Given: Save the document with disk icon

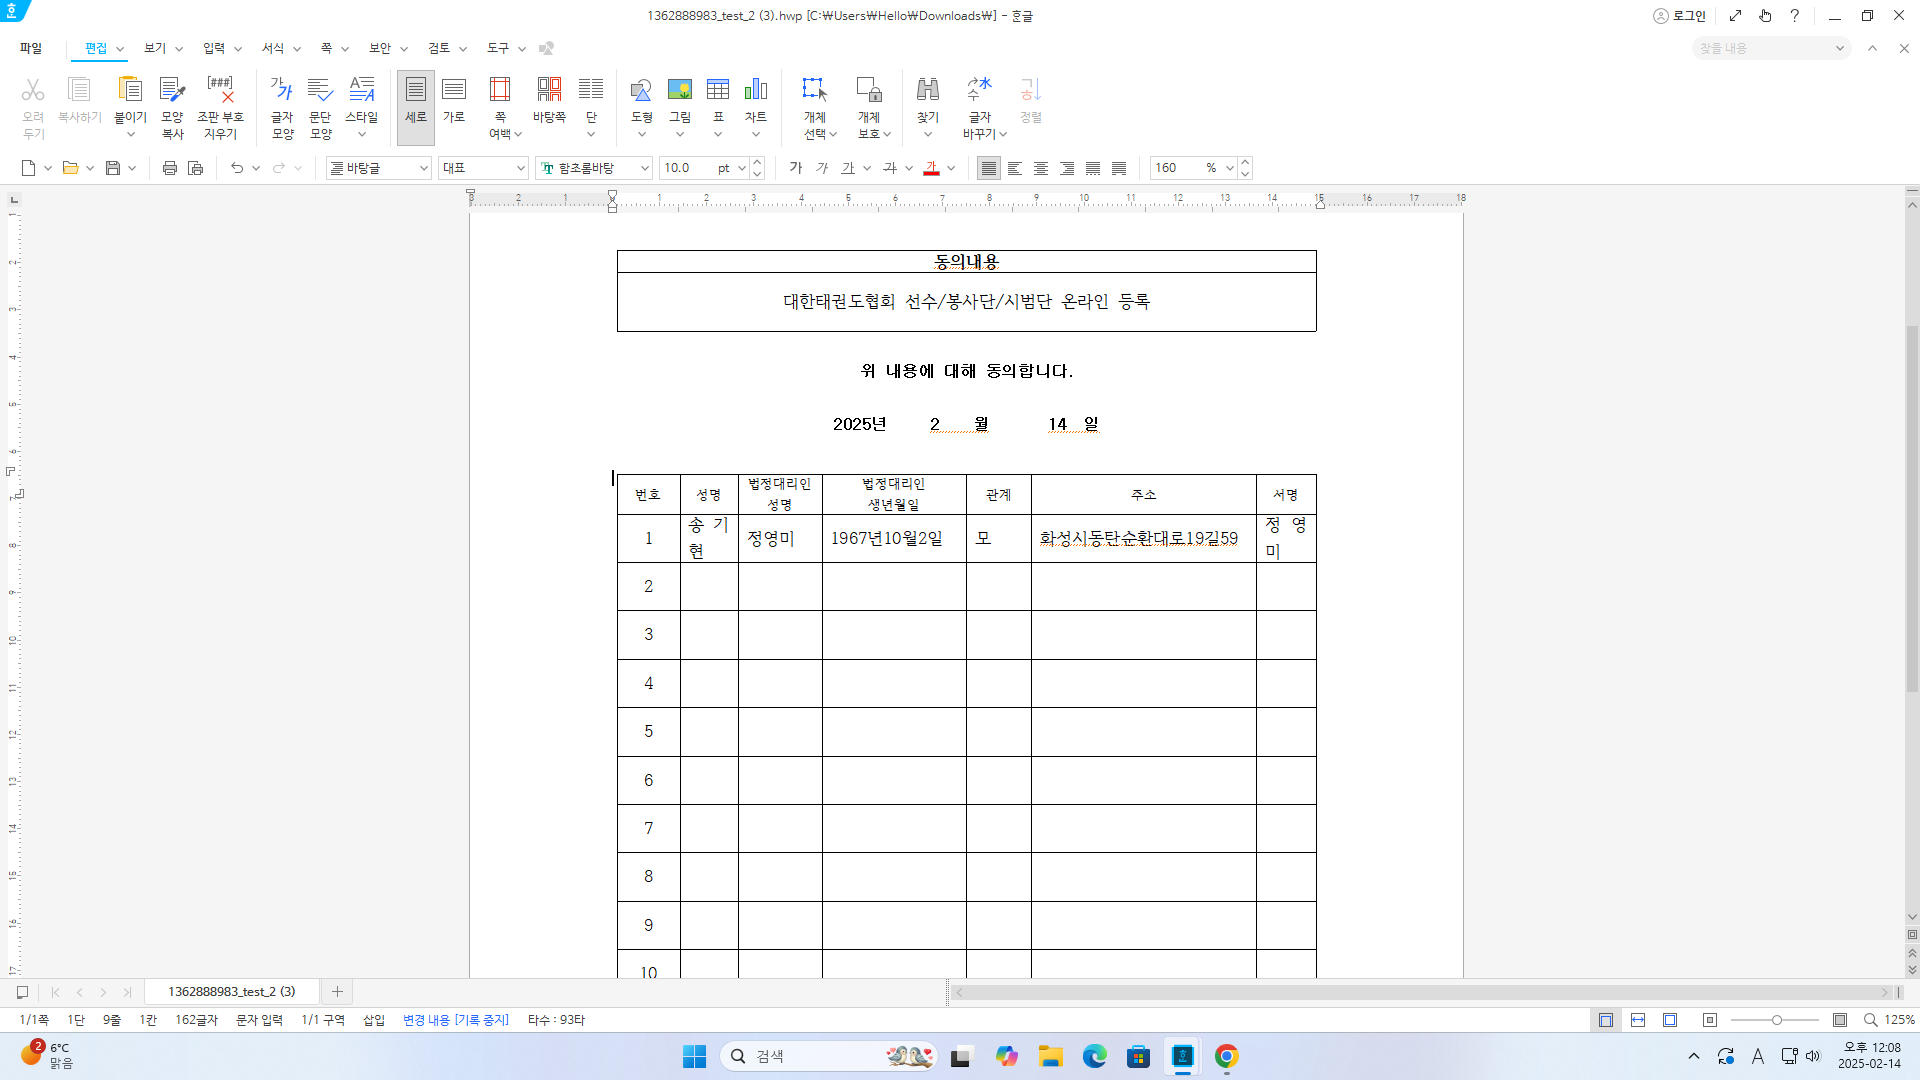Looking at the screenshot, I should [x=113, y=168].
